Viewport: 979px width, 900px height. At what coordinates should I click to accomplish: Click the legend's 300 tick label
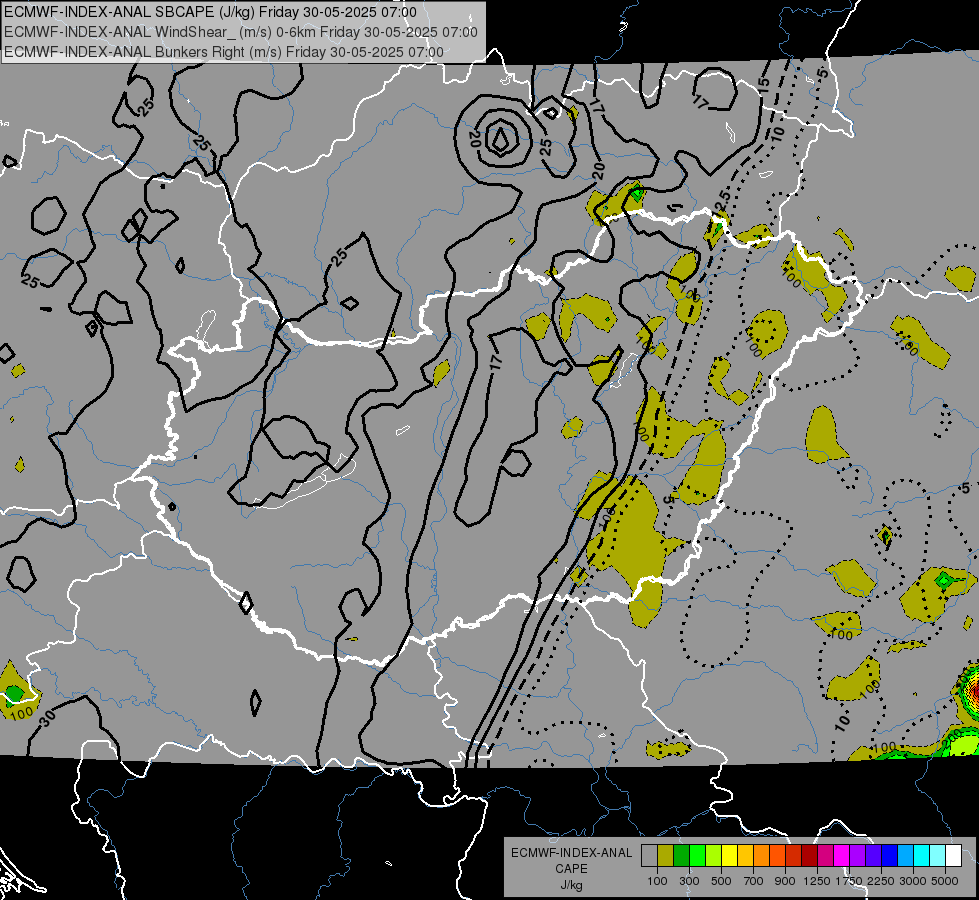coord(689,881)
